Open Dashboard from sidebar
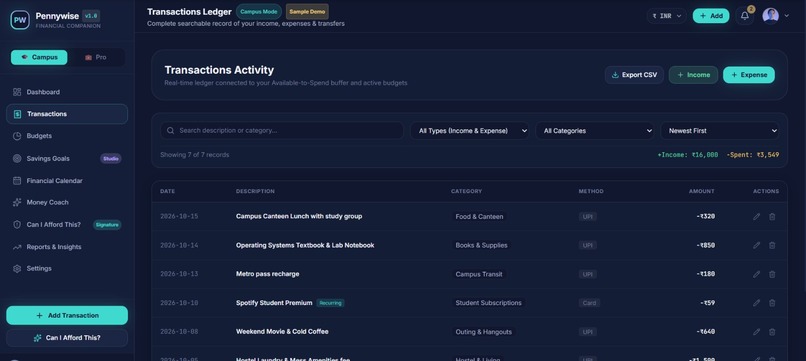 pyautogui.click(x=67, y=92)
